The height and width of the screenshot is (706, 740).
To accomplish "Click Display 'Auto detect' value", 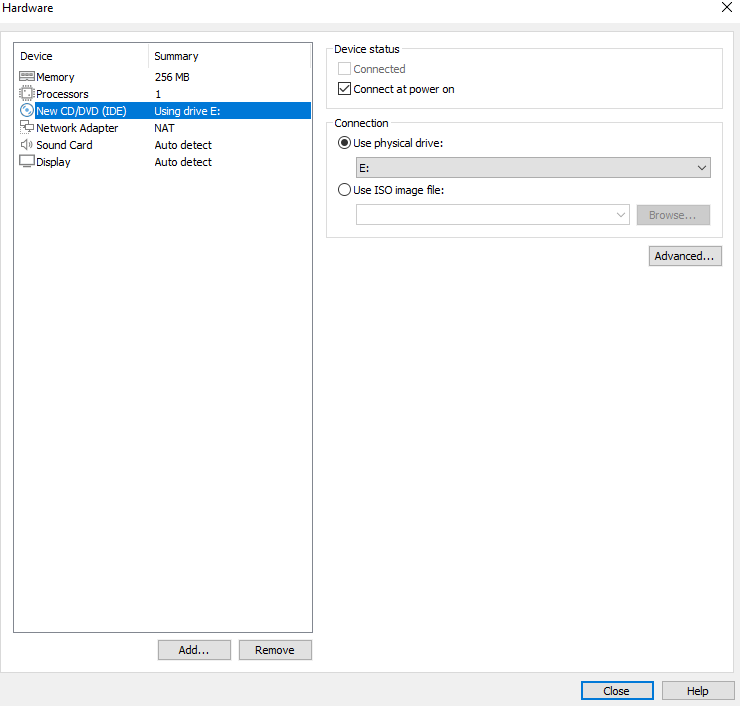I will pyautogui.click(x=183, y=162).
